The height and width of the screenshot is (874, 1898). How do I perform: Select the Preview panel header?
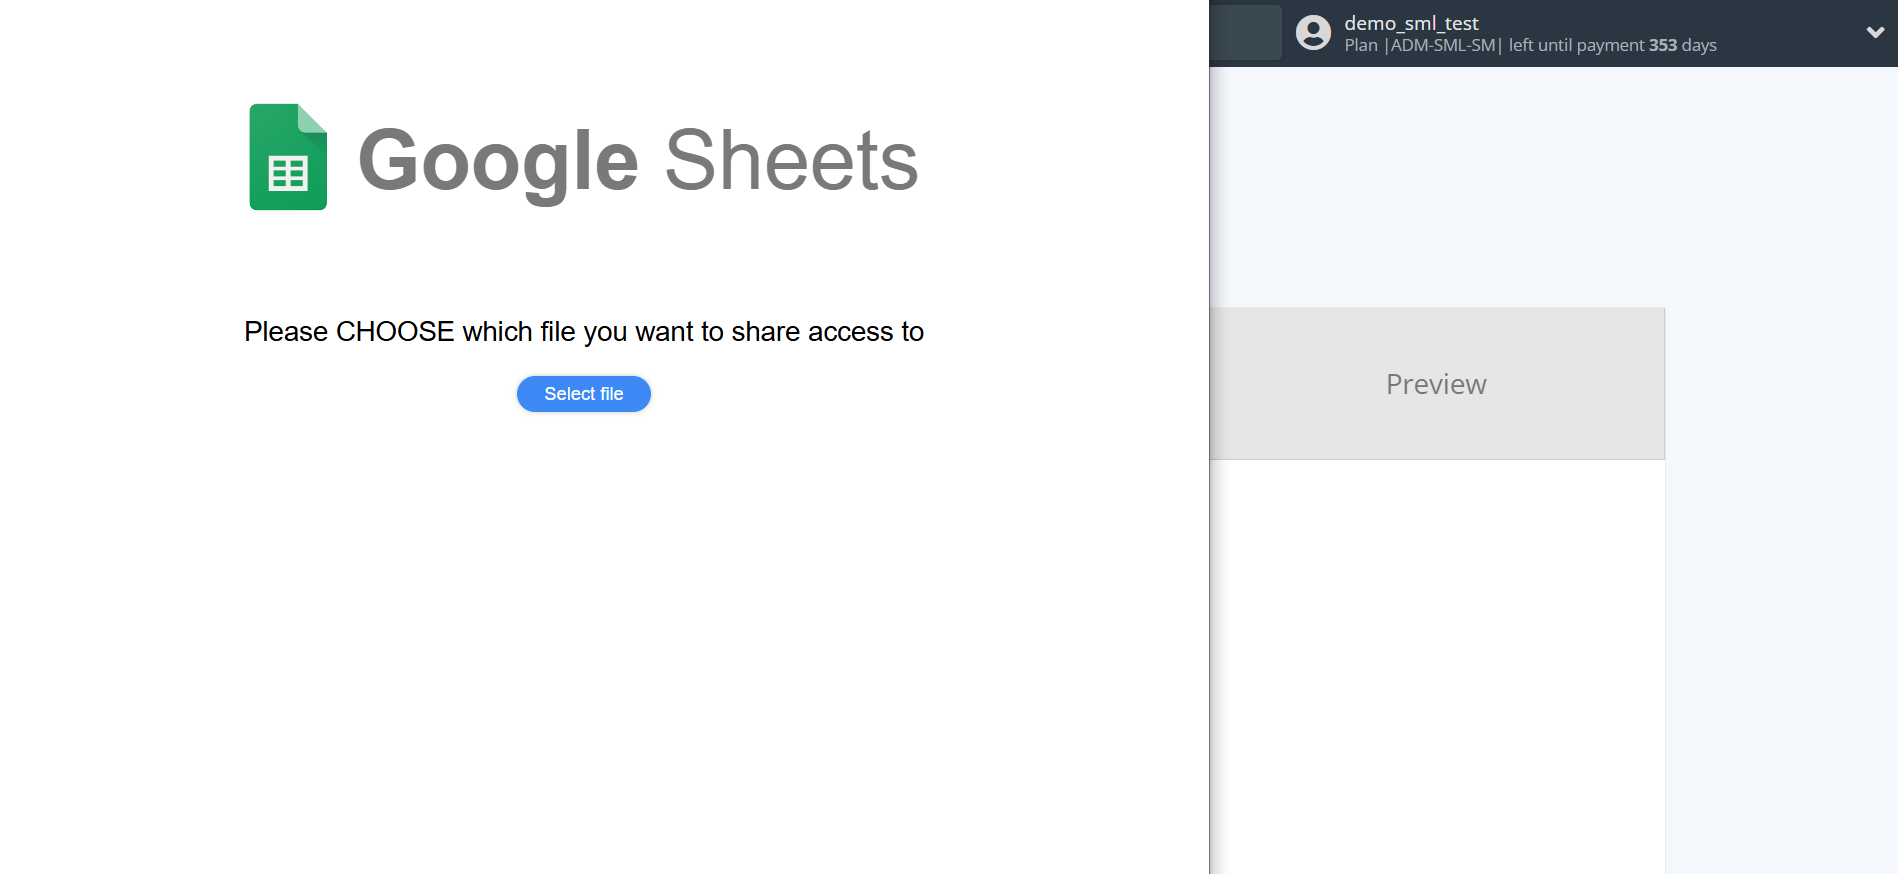pyautogui.click(x=1436, y=384)
